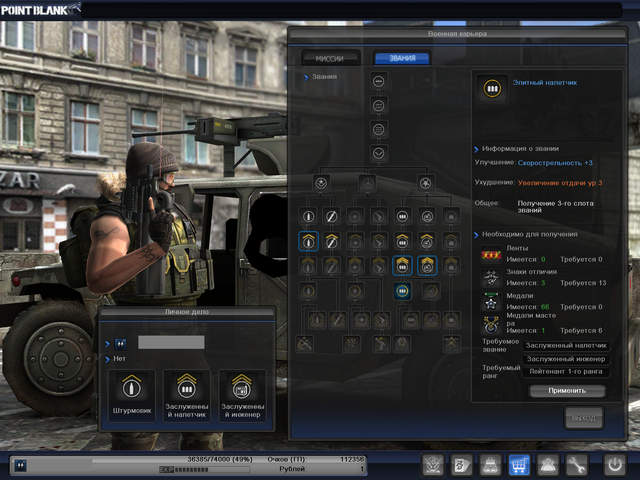Click the wrench settings icon
The width and height of the screenshot is (640, 480).
click(x=575, y=464)
